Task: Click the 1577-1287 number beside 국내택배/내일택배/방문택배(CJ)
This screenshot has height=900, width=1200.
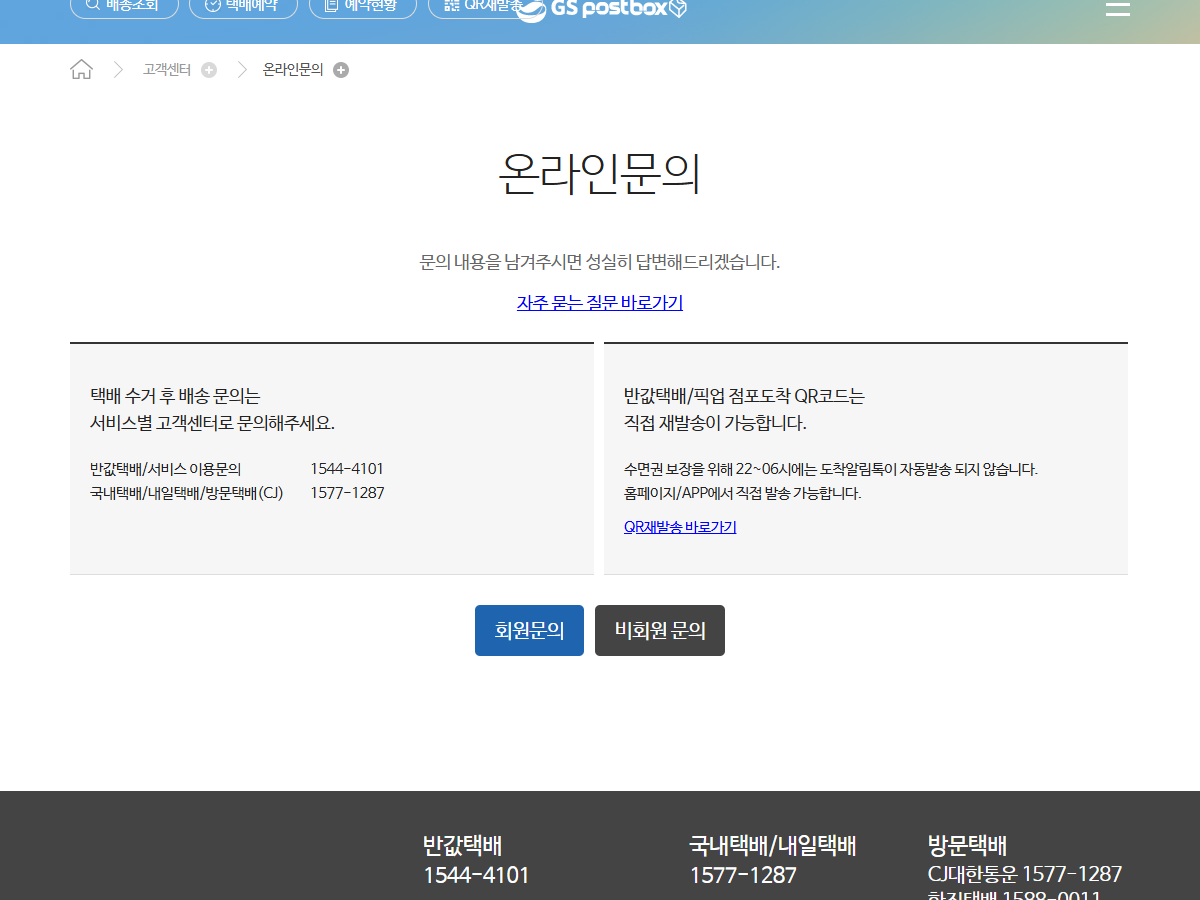Action: pyautogui.click(x=347, y=493)
